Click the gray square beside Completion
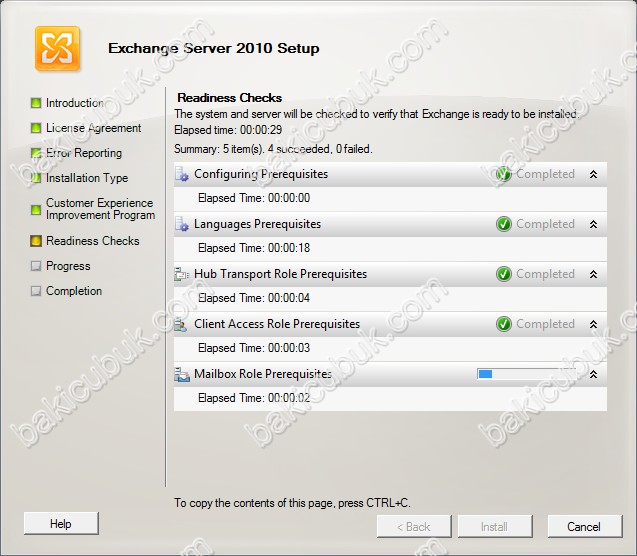 [36, 291]
